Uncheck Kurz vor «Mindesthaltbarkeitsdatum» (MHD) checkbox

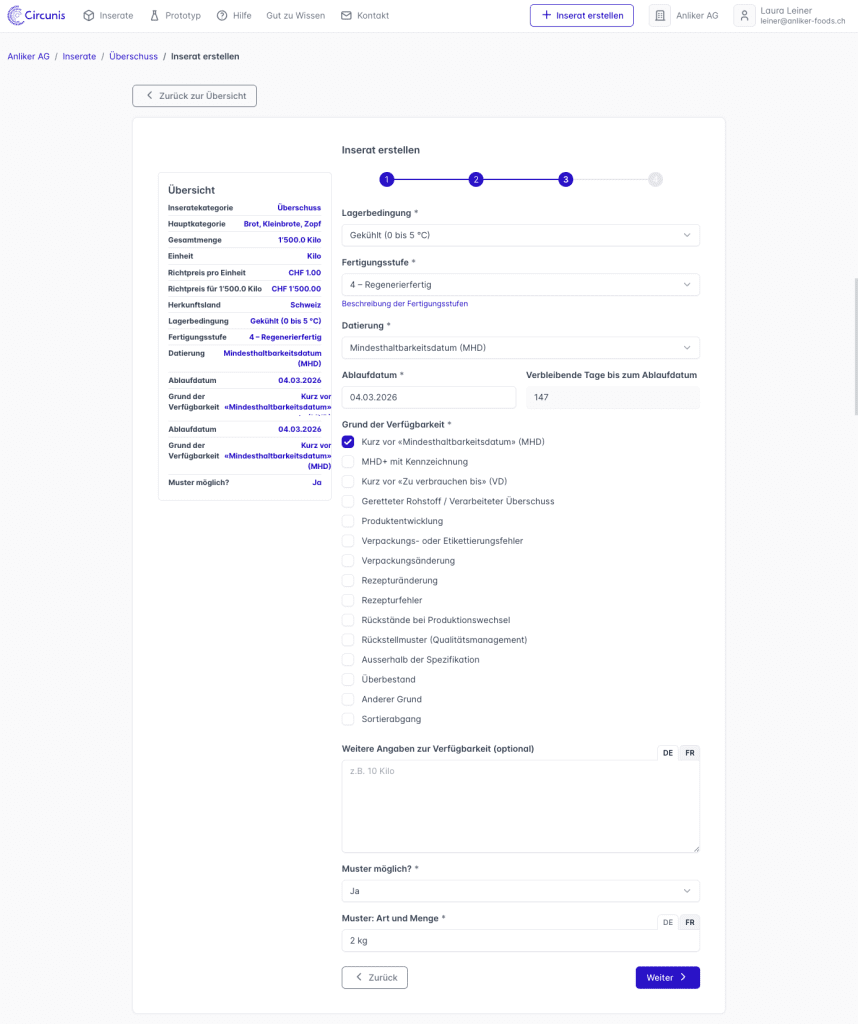[x=348, y=442]
